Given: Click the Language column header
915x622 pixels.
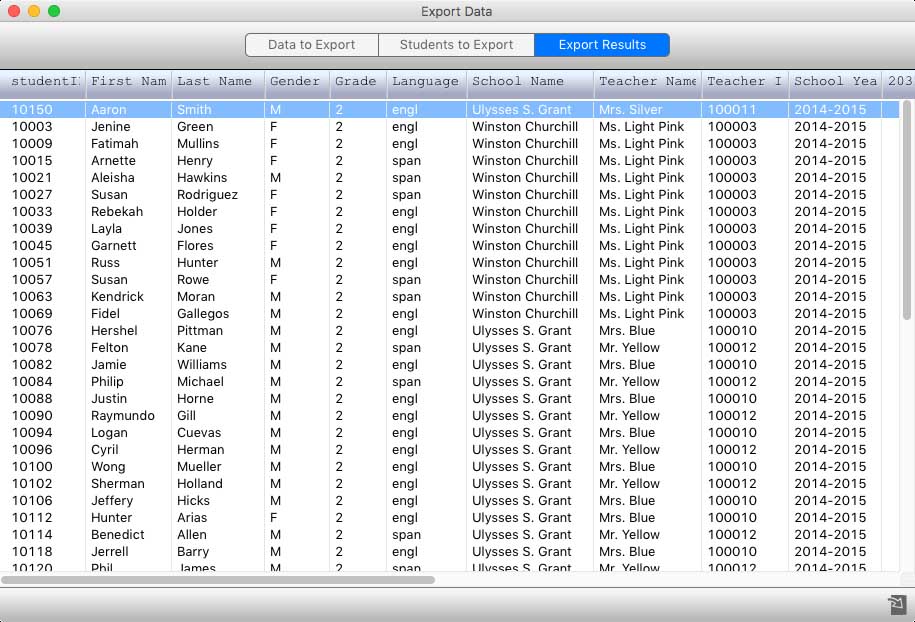Looking at the screenshot, I should click(426, 82).
